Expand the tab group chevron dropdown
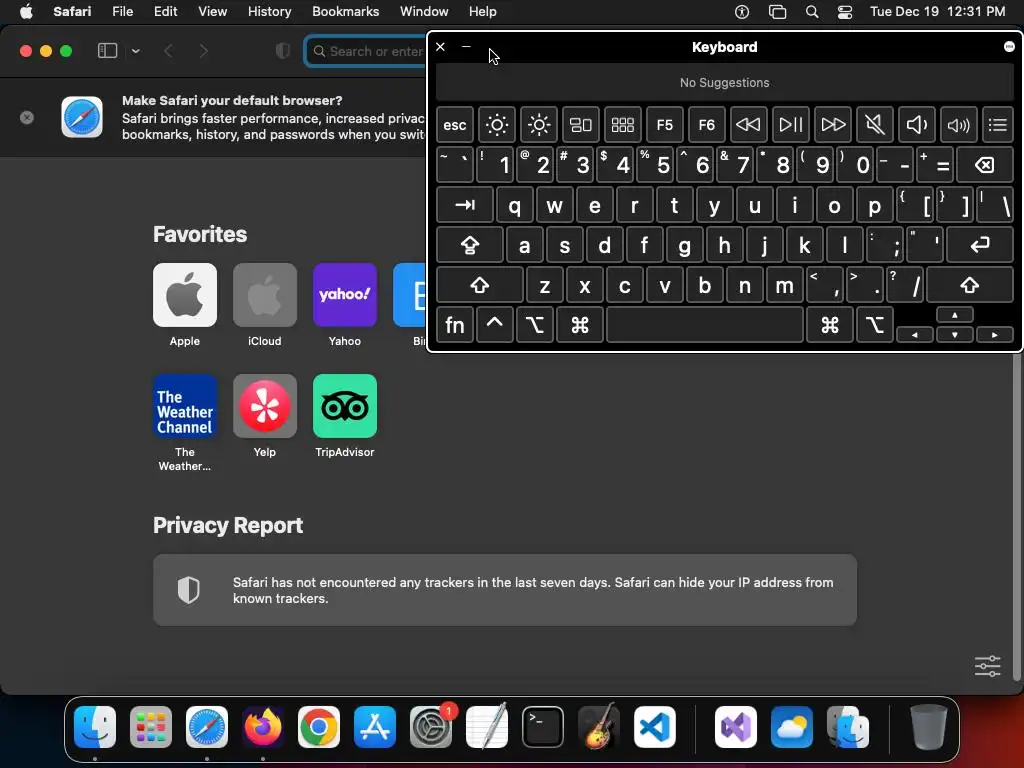This screenshot has width=1024, height=768. point(135,51)
